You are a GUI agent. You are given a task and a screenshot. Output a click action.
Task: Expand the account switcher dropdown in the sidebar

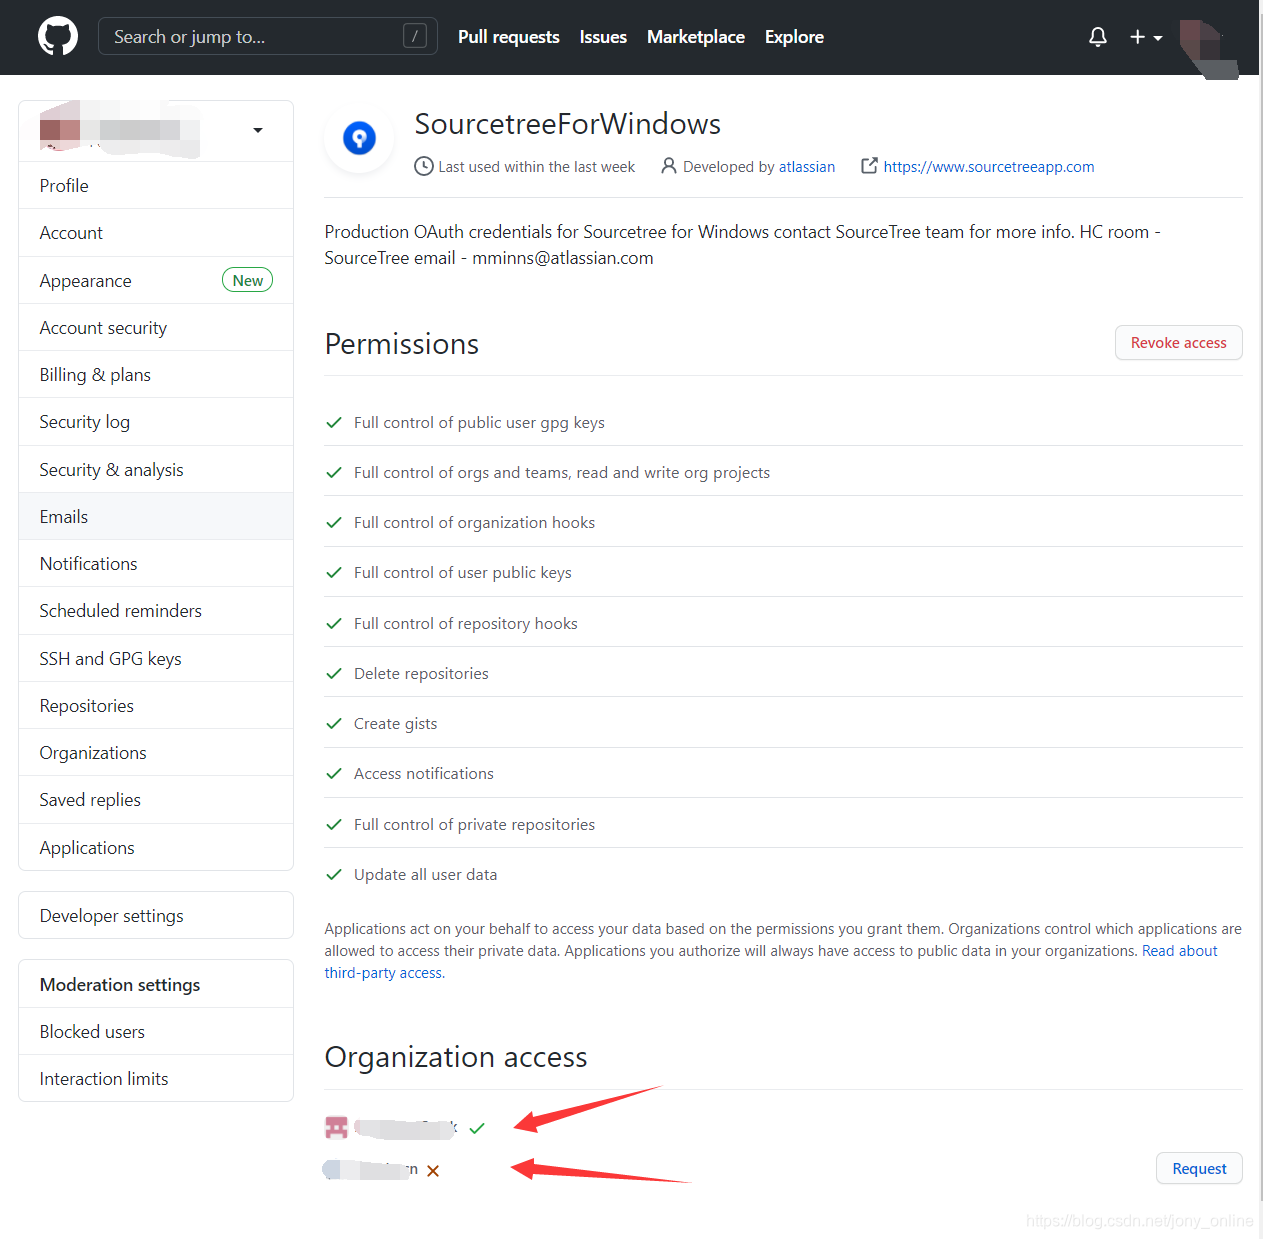click(x=257, y=130)
